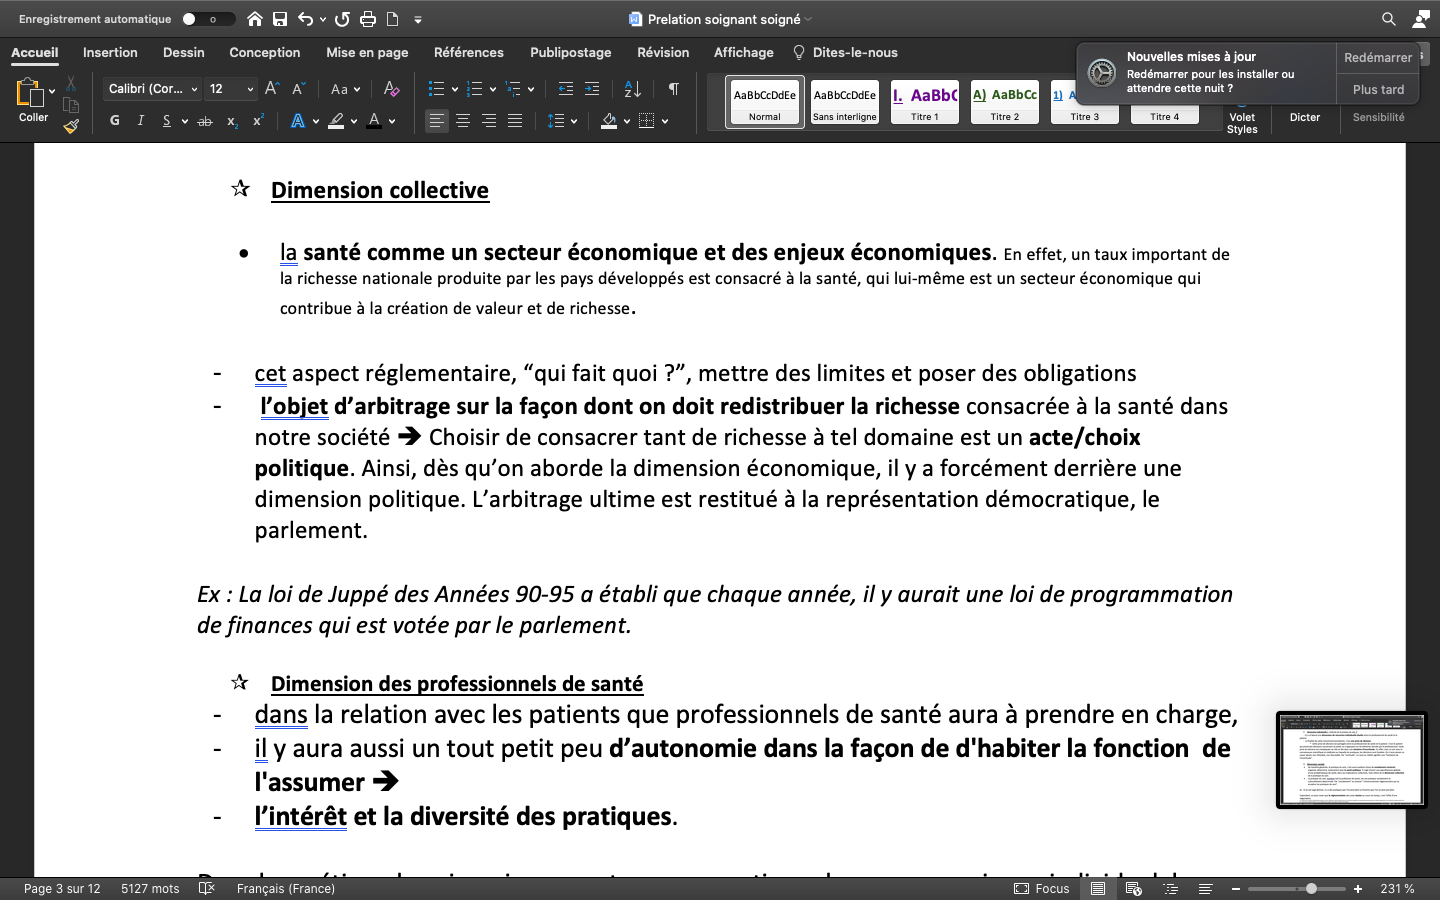The height and width of the screenshot is (900, 1440).
Task: Apply the format painter brush
Action: 70,126
